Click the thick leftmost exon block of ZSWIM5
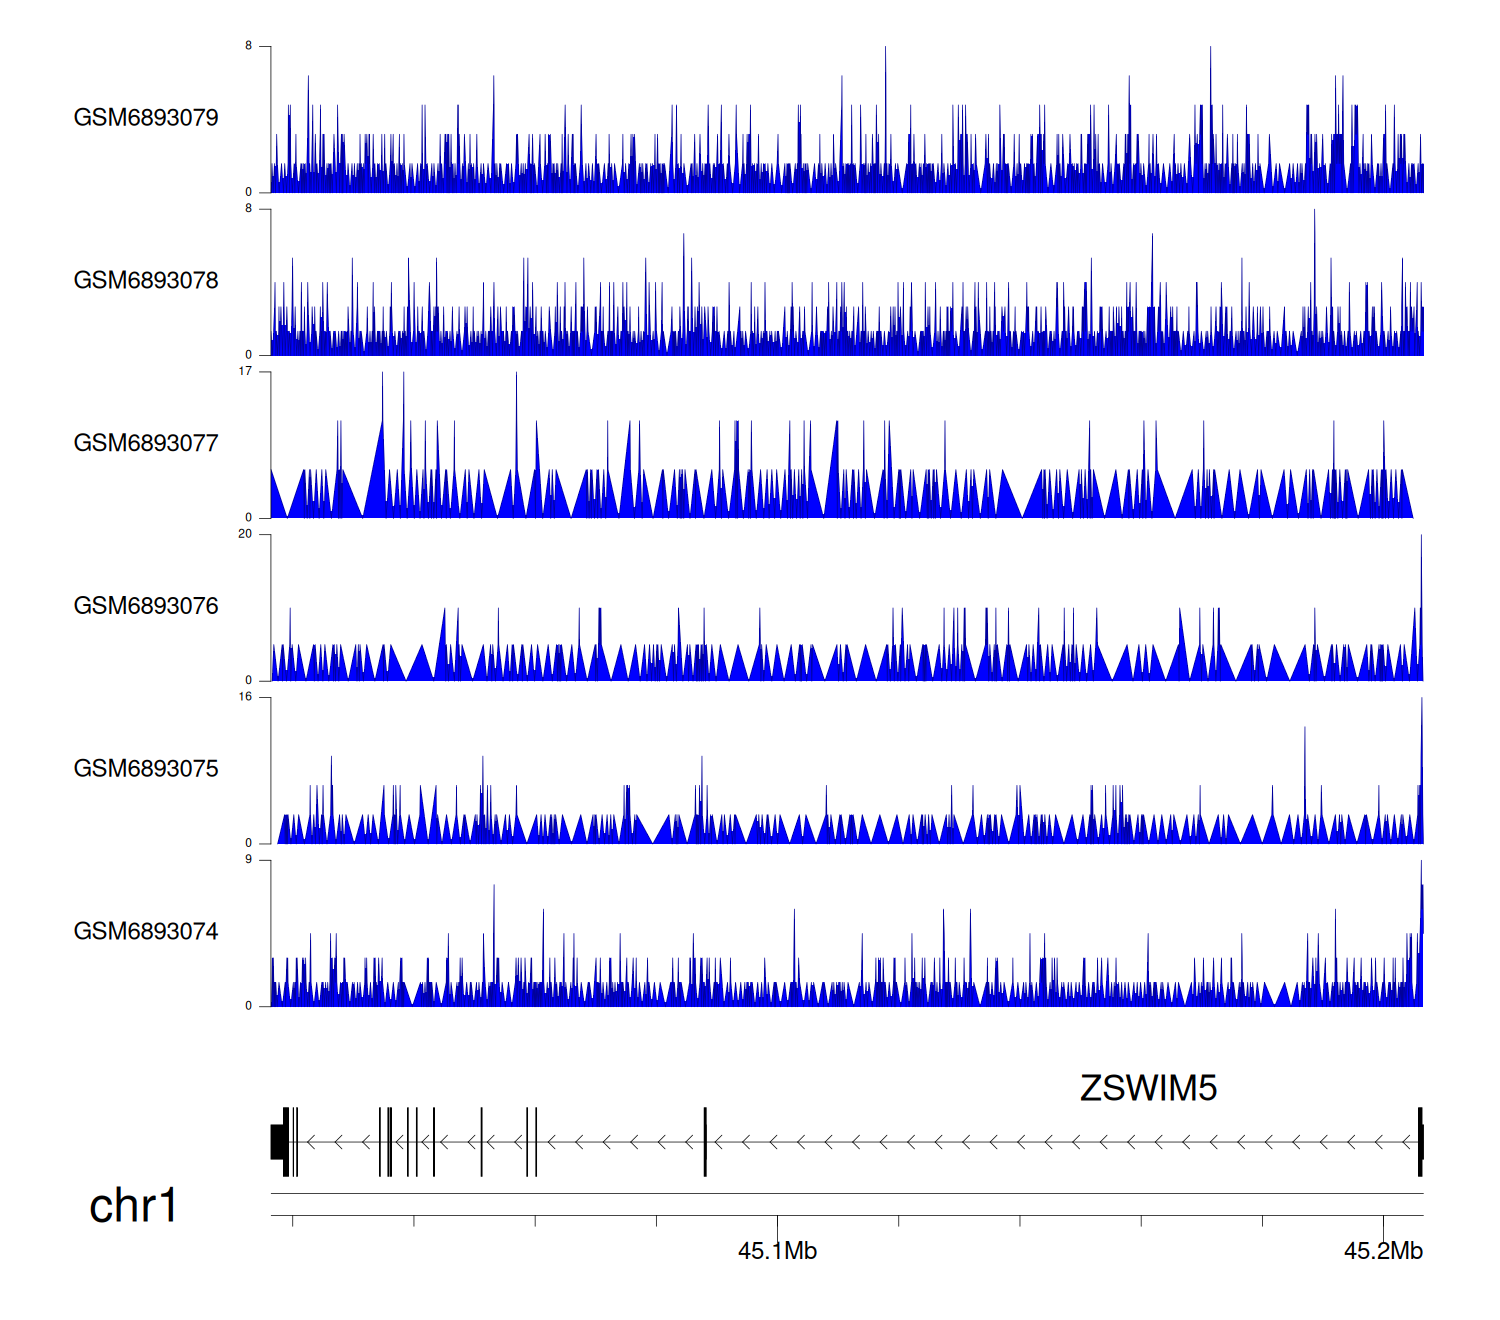The height and width of the screenshot is (1320, 1500). tap(279, 1142)
